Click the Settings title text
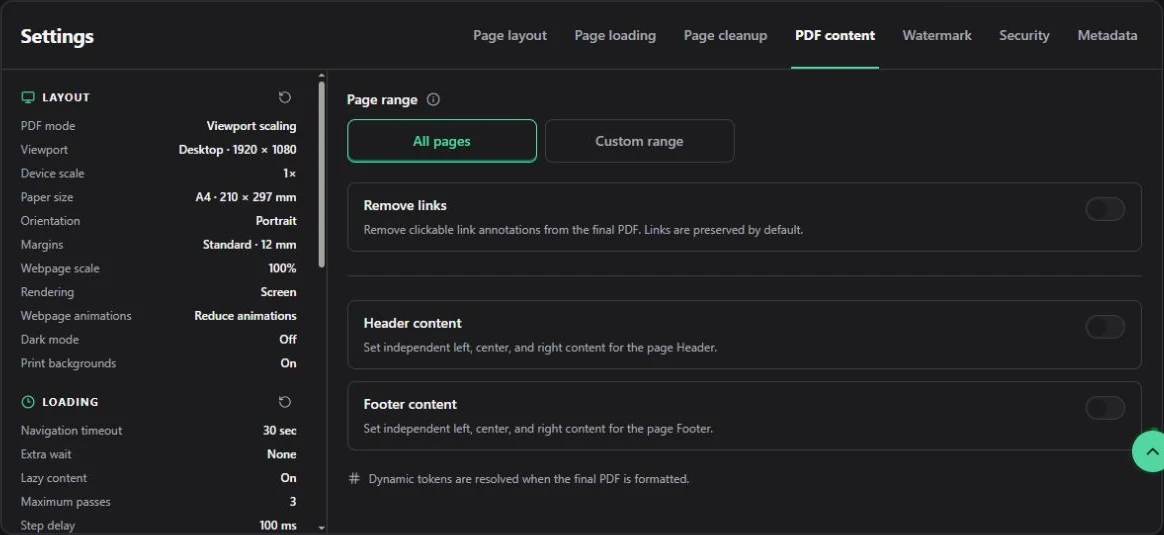 57,36
